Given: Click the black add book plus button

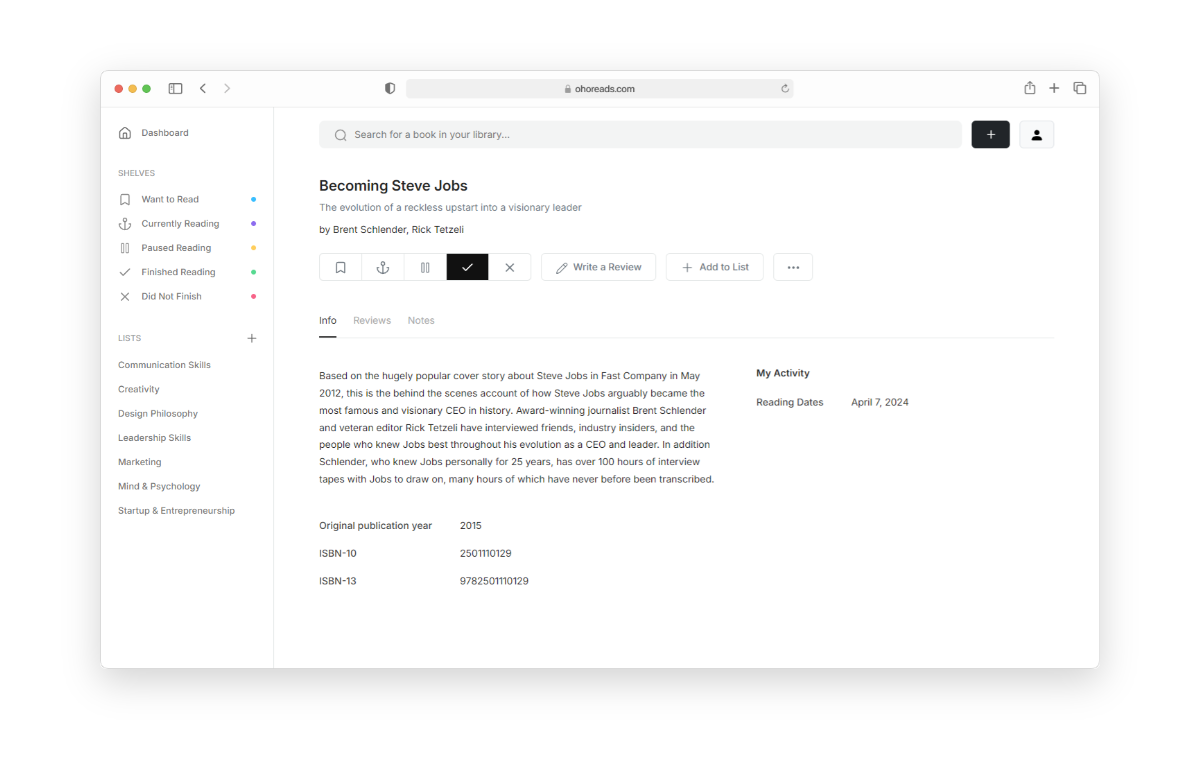Looking at the screenshot, I should (x=991, y=135).
